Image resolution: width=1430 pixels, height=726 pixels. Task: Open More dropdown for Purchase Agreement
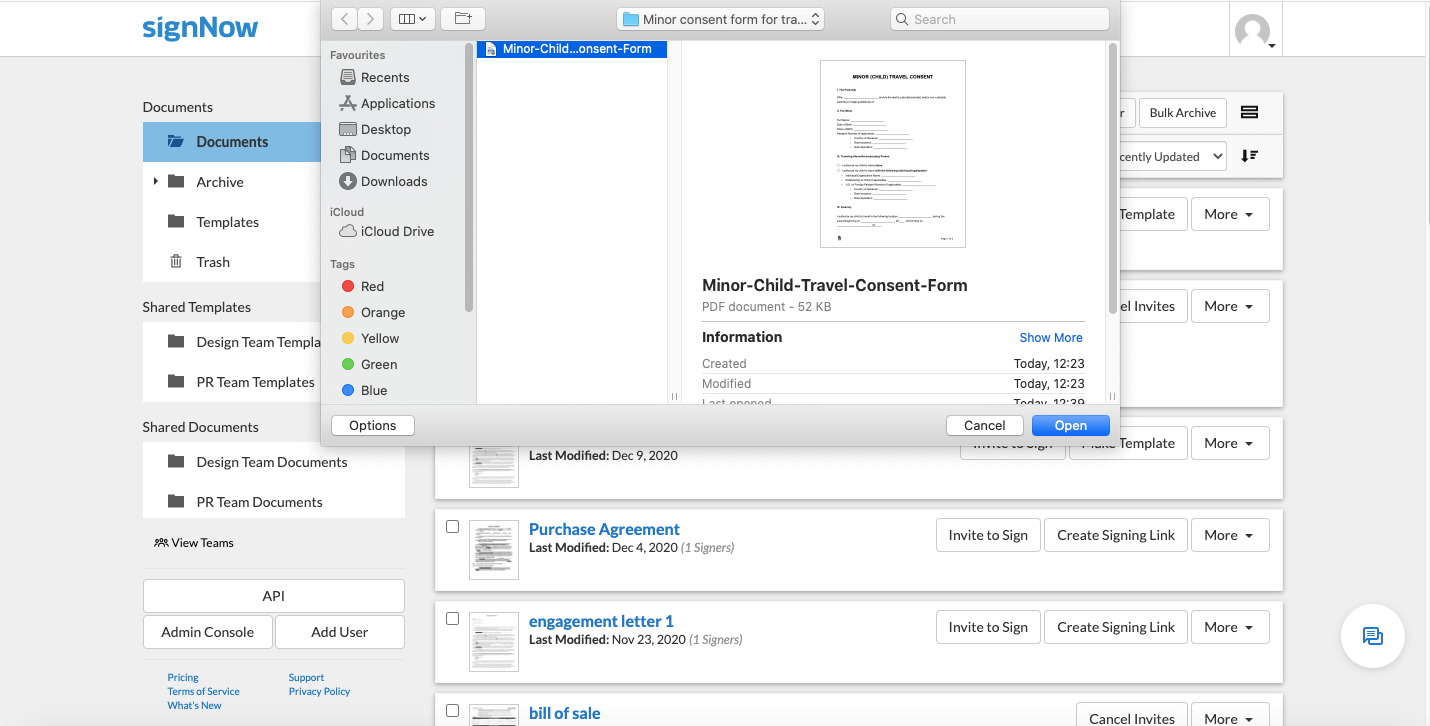pyautogui.click(x=1230, y=535)
